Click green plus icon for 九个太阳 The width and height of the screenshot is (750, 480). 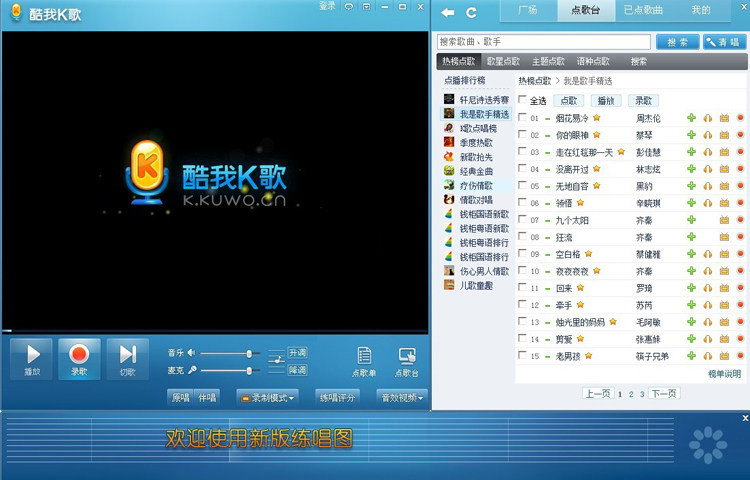click(x=691, y=220)
